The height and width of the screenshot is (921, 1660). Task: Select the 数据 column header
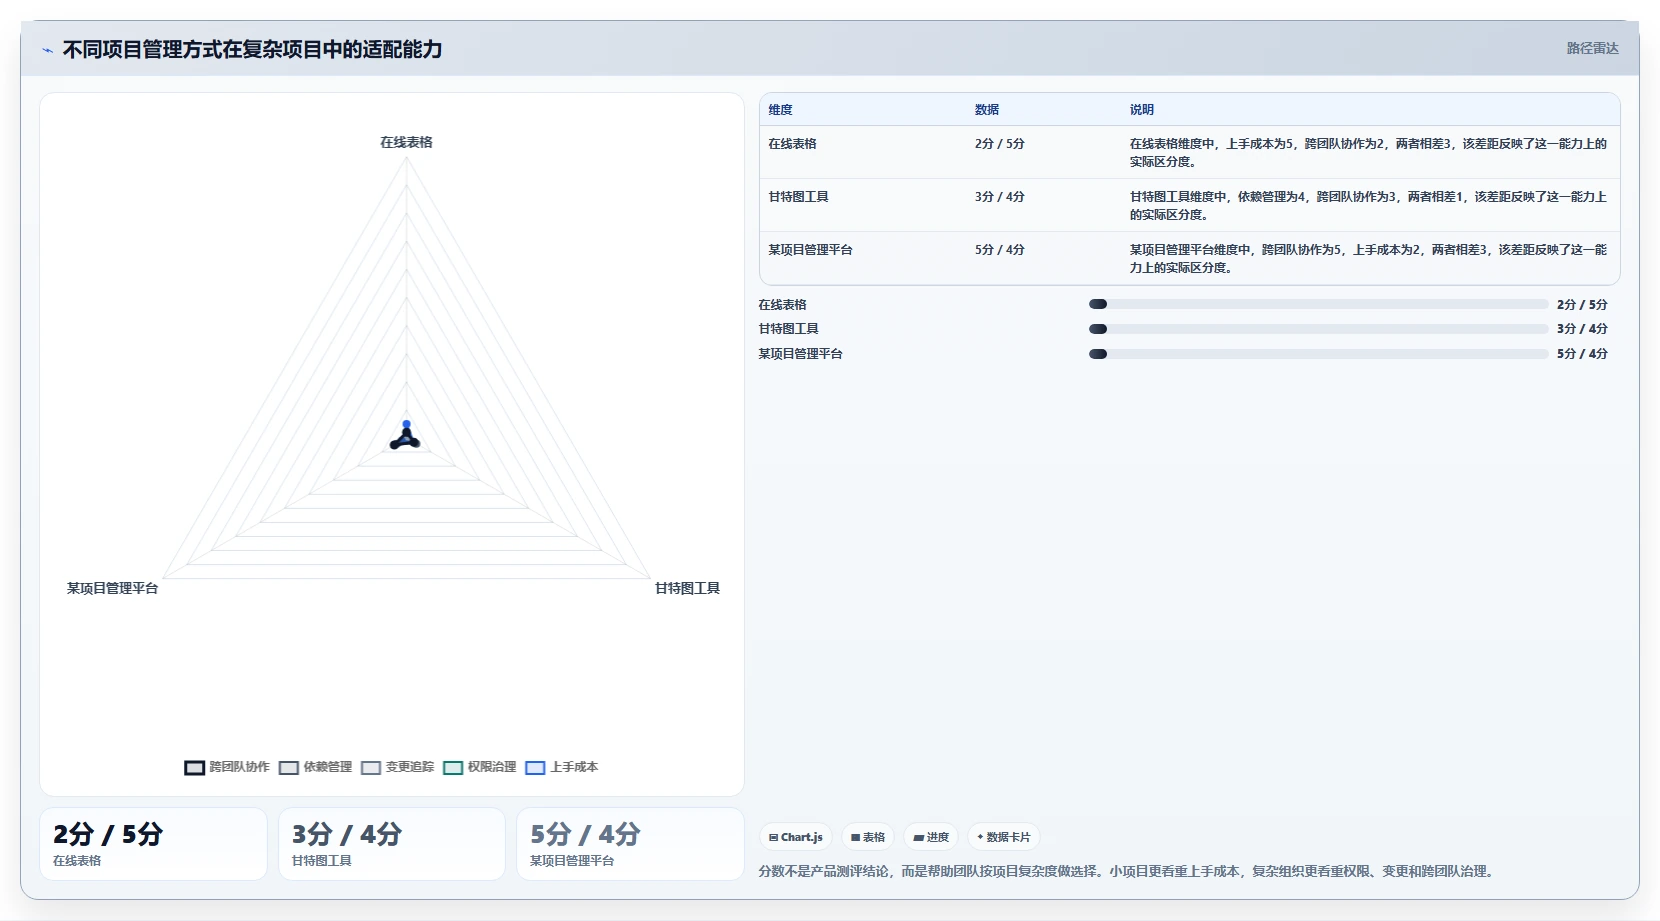(x=987, y=110)
